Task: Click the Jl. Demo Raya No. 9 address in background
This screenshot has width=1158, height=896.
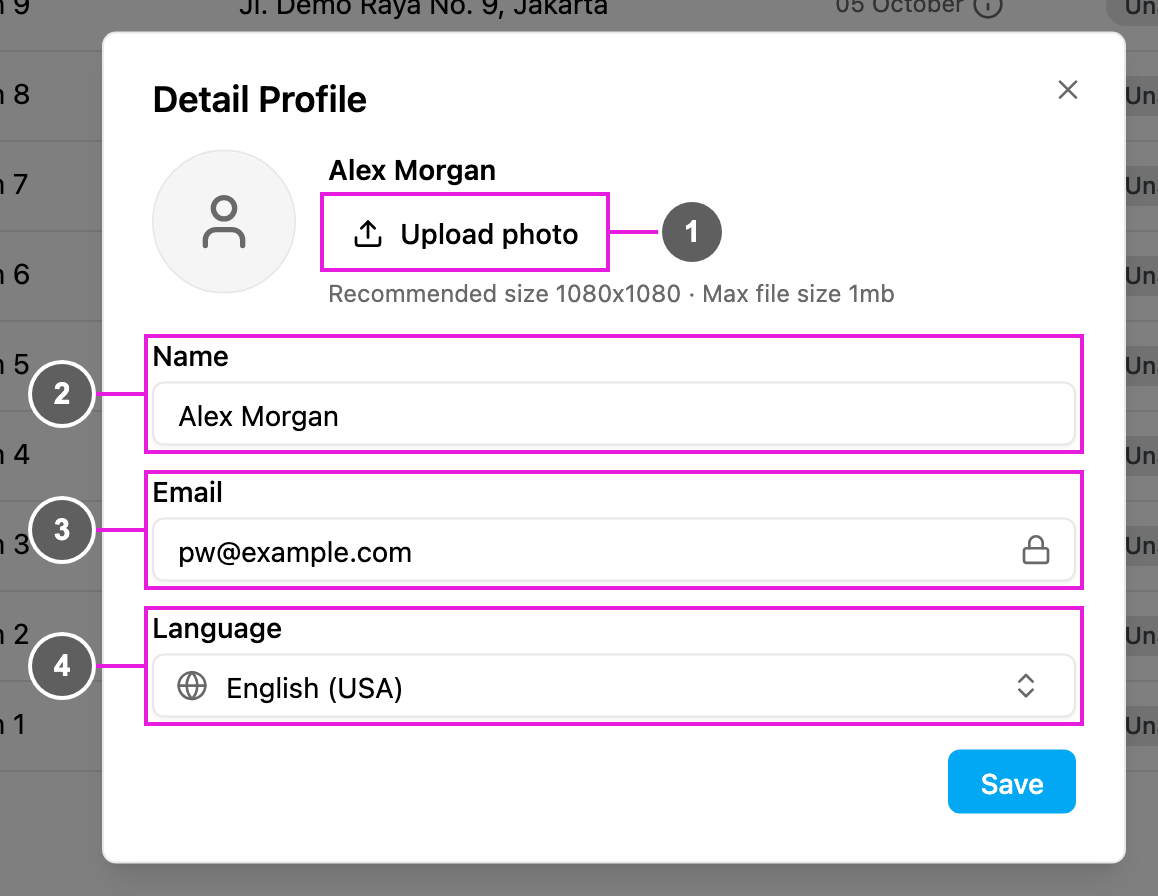Action: click(x=423, y=7)
